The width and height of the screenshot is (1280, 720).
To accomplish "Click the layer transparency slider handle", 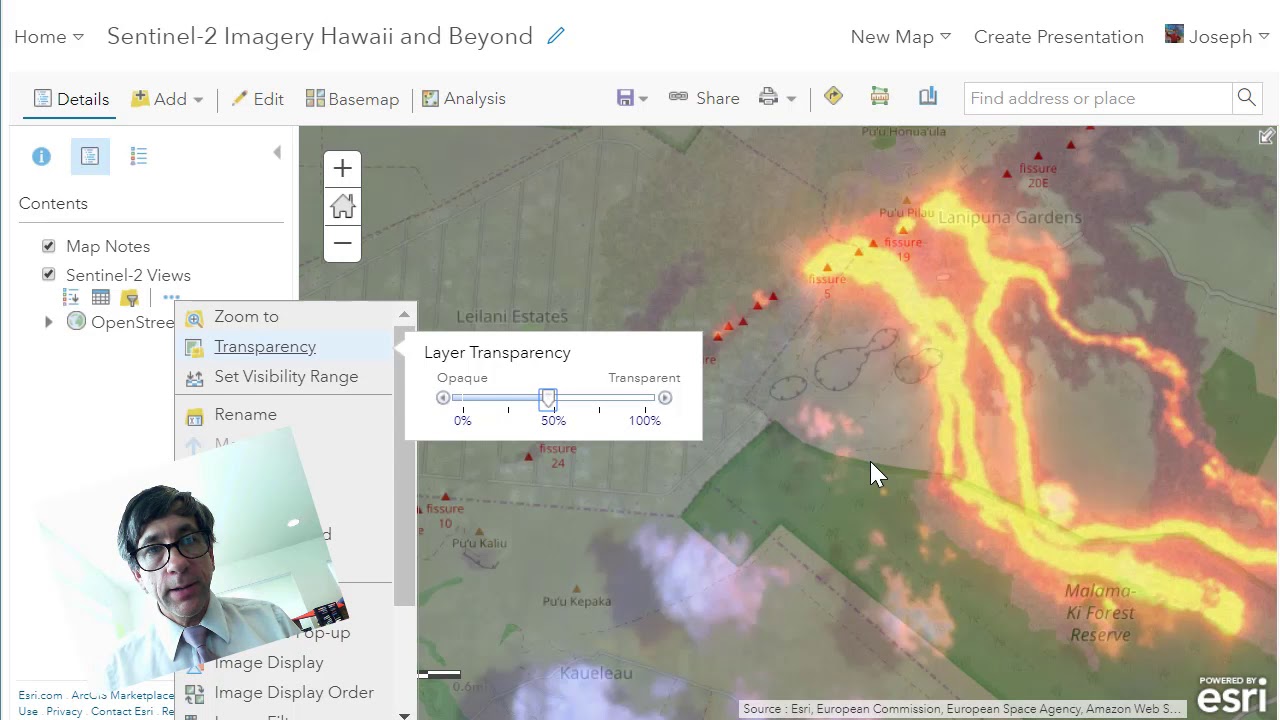I will pyautogui.click(x=548, y=398).
